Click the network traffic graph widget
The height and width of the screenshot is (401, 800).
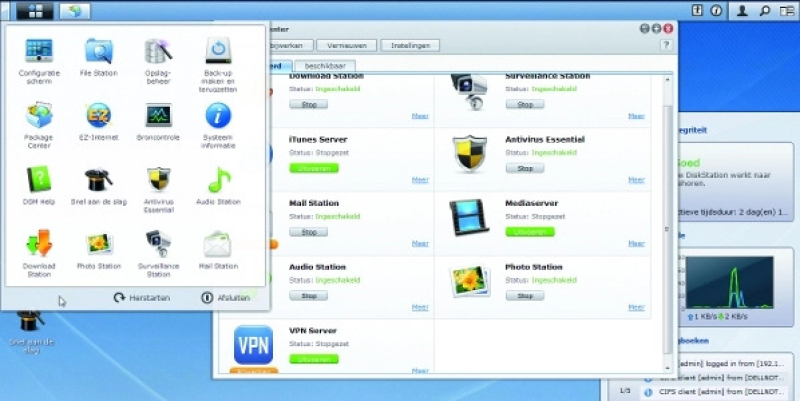pyautogui.click(x=729, y=283)
